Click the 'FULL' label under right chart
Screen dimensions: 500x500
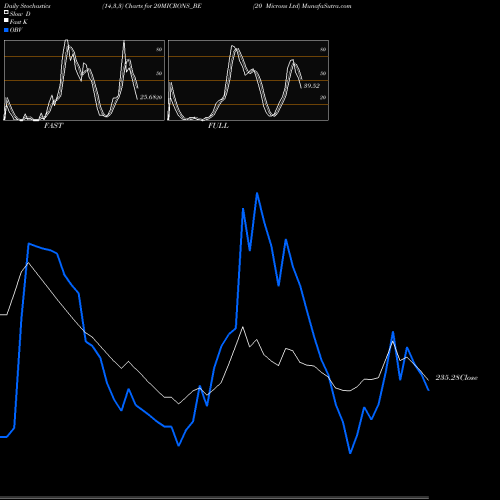218,126
